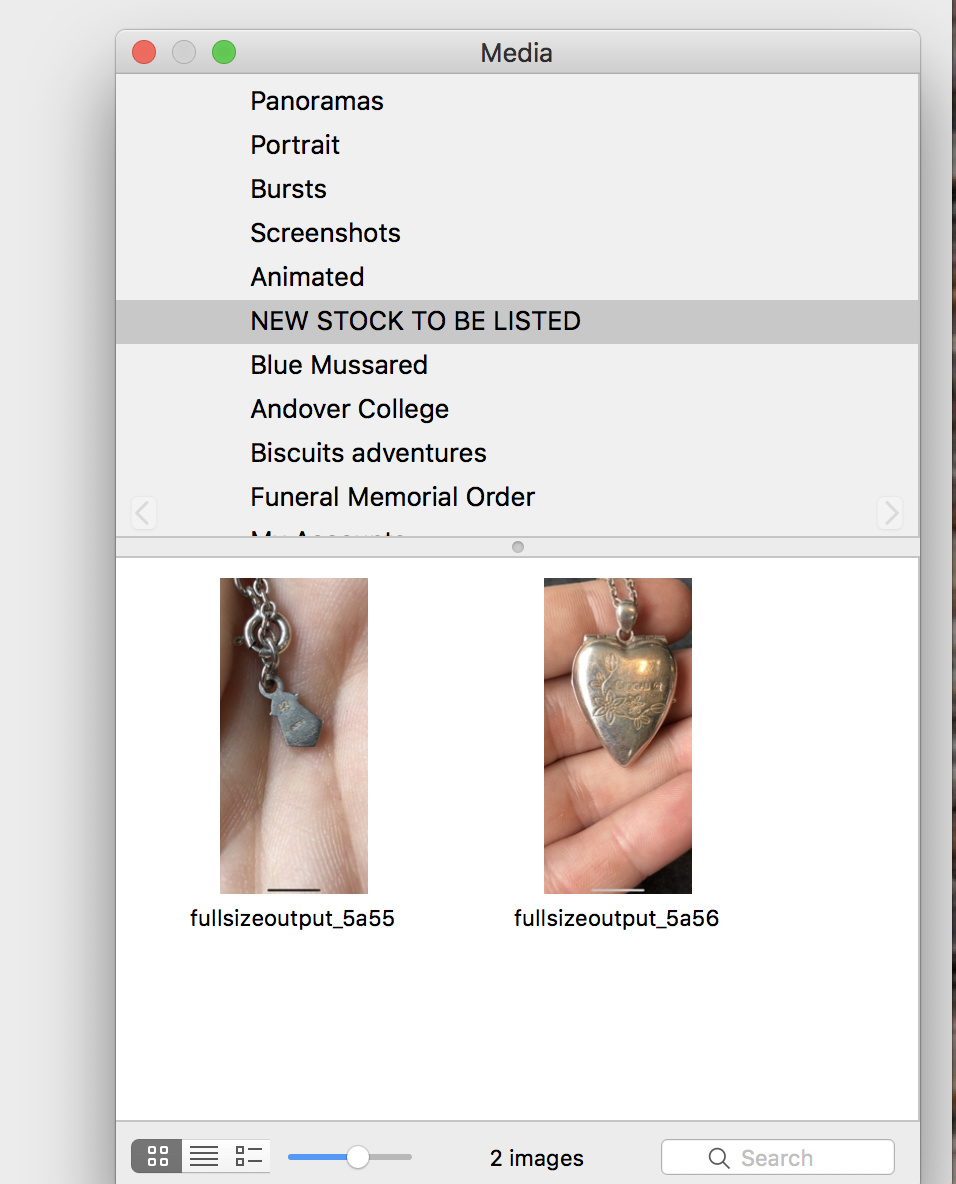Select fullsizeoutput_5a56 heart locket image
This screenshot has height=1184, width=956.
(x=618, y=735)
